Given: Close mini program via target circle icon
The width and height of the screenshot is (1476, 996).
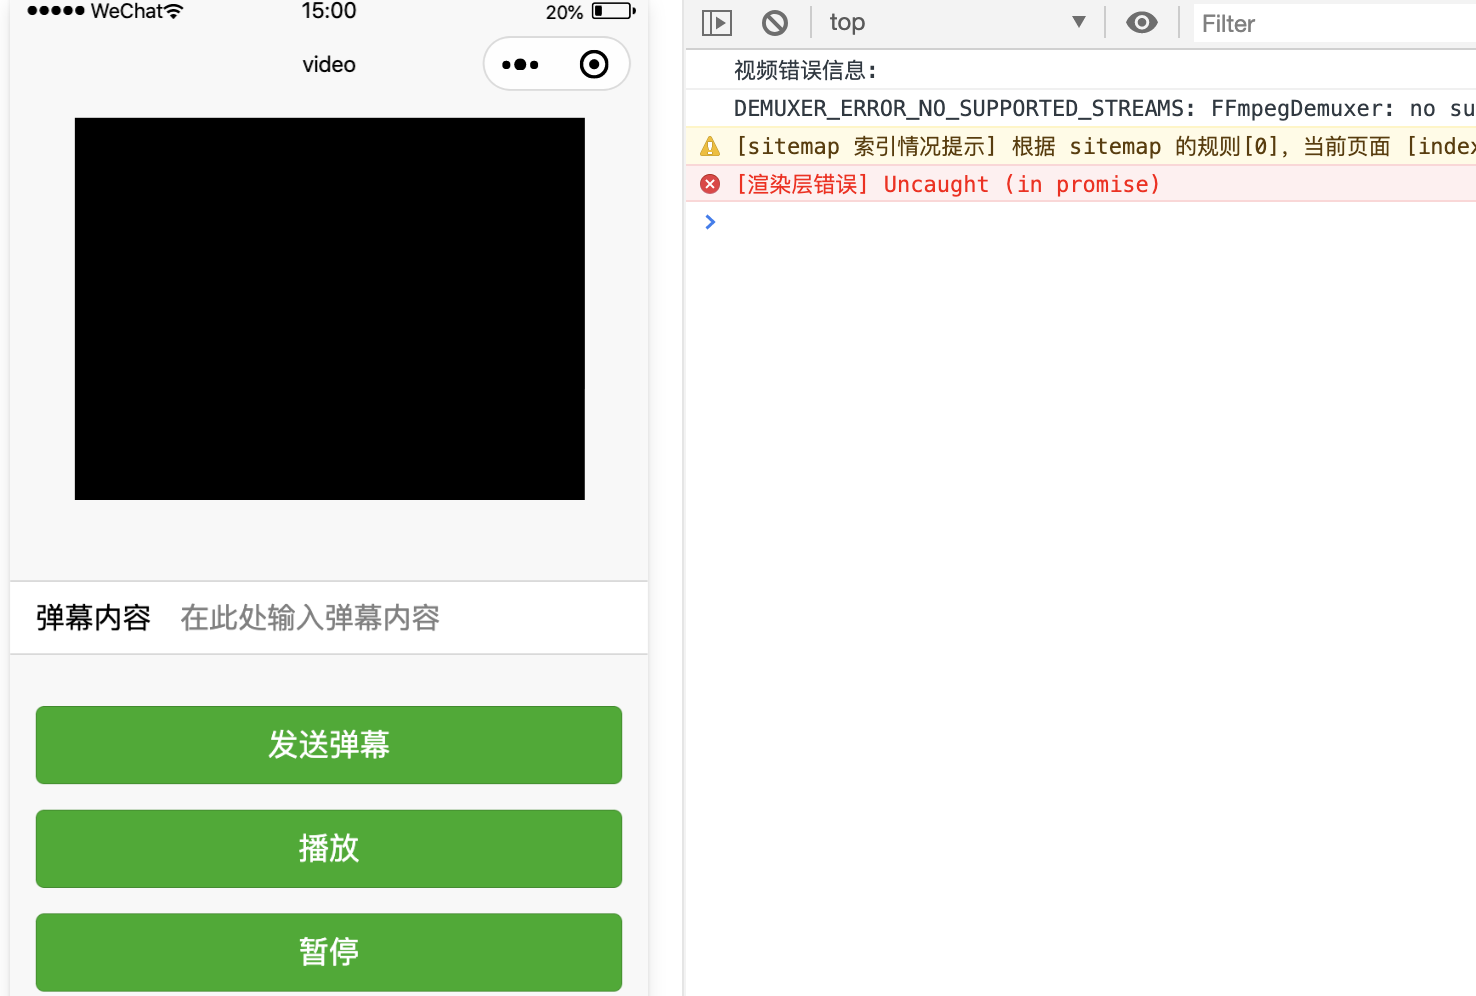Looking at the screenshot, I should (x=594, y=64).
